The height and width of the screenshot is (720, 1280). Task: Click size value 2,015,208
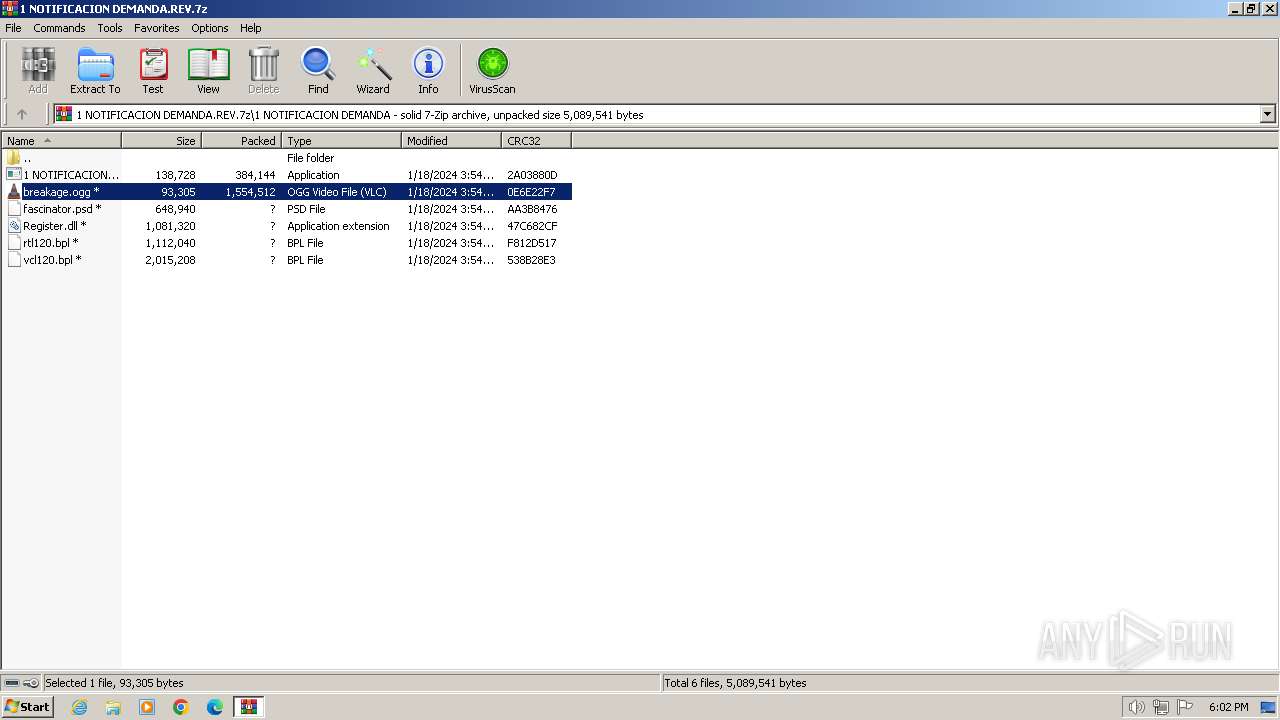pos(170,260)
